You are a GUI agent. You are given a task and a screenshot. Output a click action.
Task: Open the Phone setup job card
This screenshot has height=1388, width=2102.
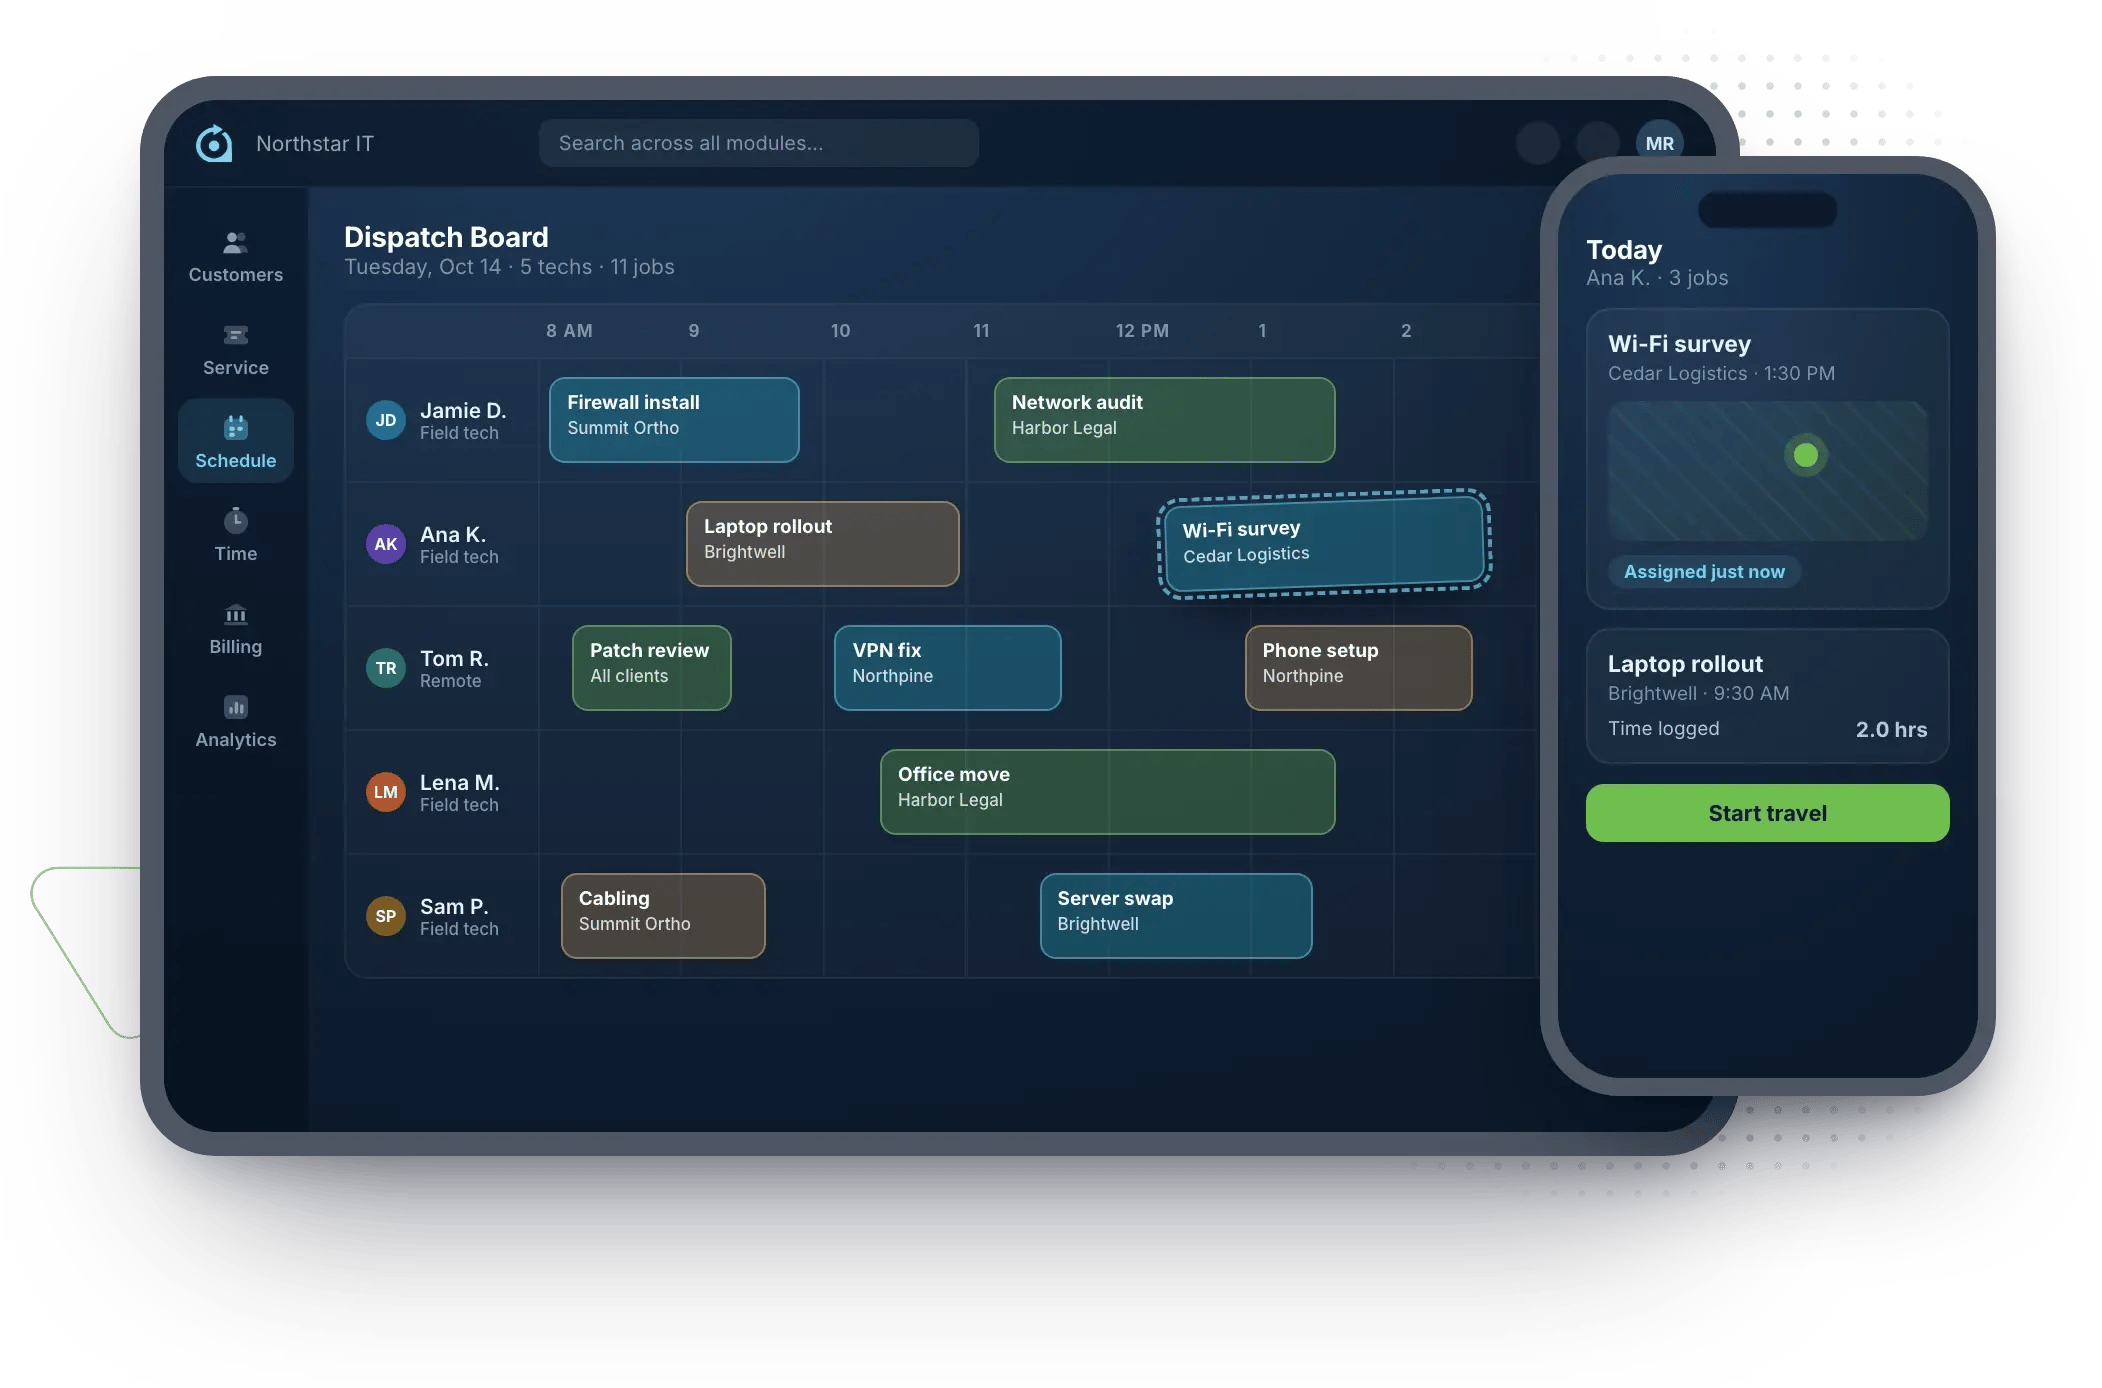tap(1358, 668)
